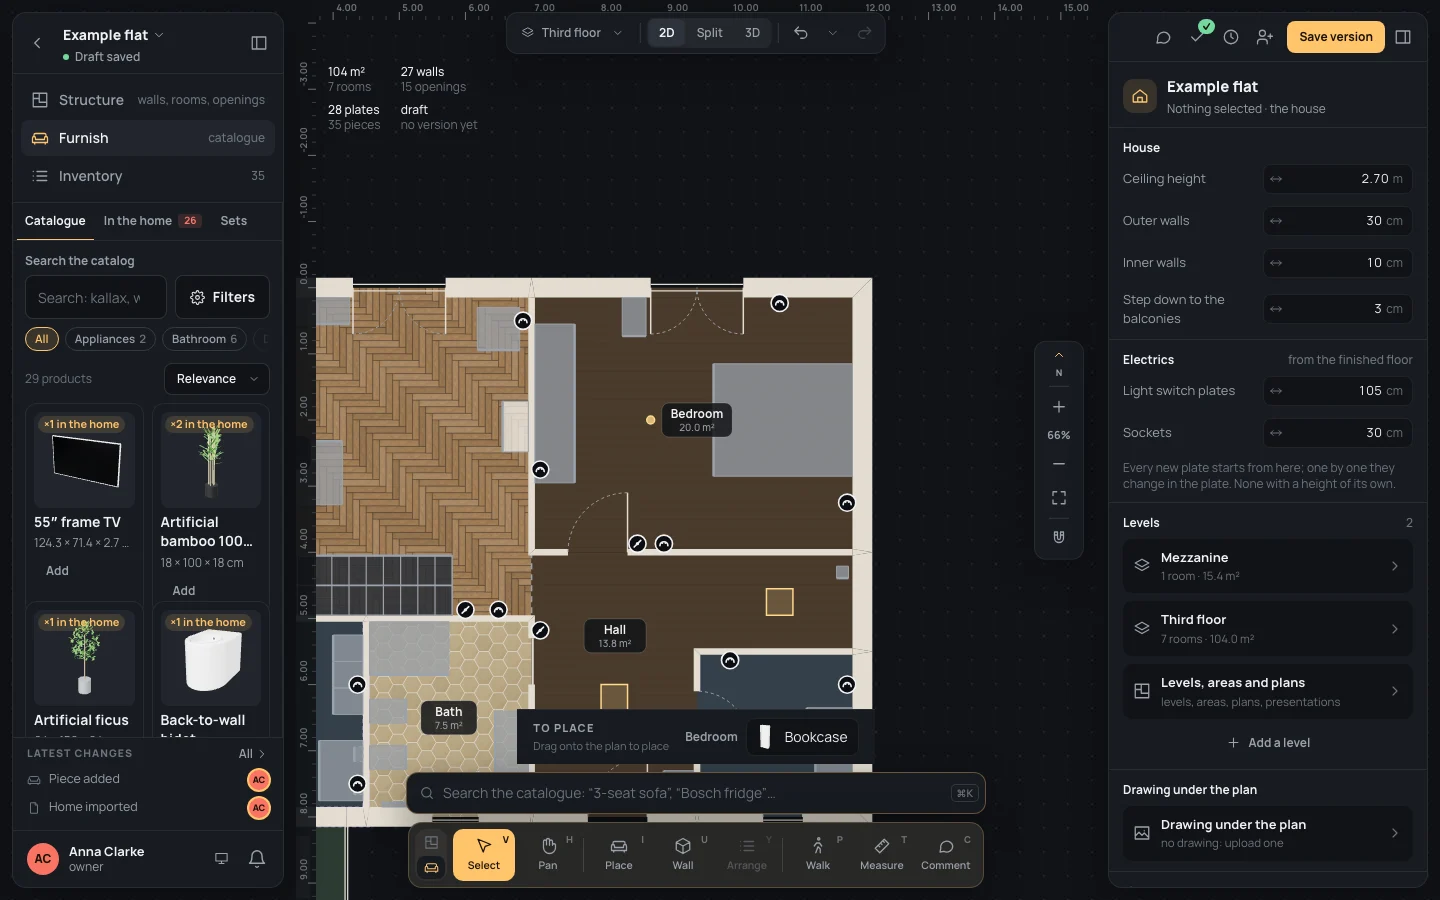The width and height of the screenshot is (1440, 900).
Task: Click the undo arrow icon
Action: [x=801, y=33]
